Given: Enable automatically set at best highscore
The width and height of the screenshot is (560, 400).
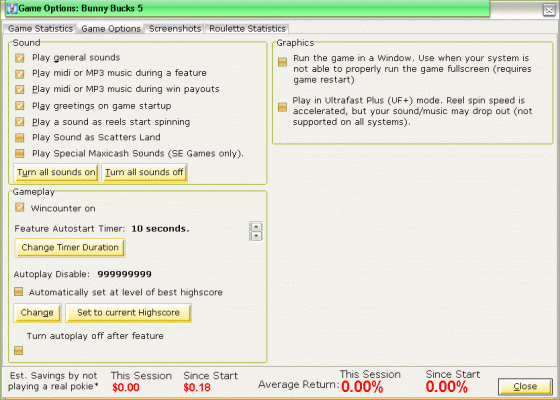Looking at the screenshot, I should (x=19, y=292).
